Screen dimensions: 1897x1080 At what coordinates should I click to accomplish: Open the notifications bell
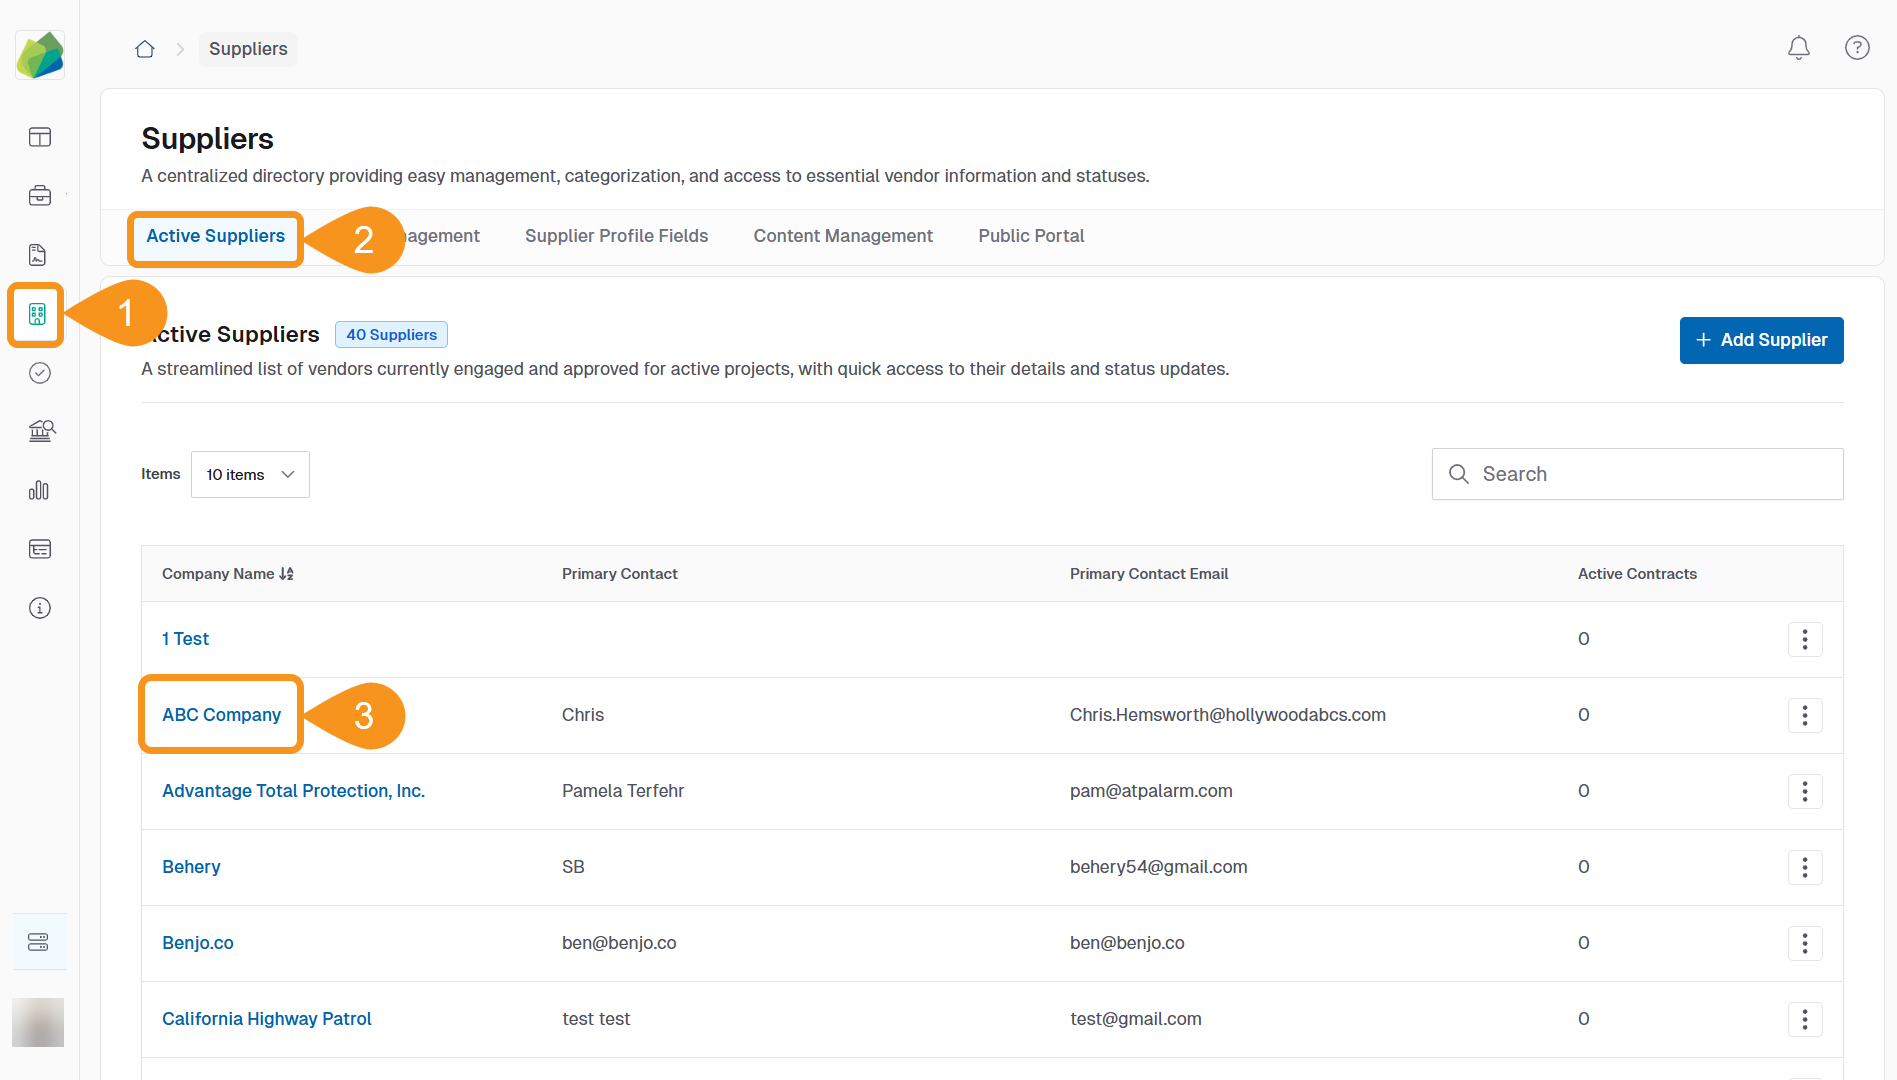(1798, 48)
